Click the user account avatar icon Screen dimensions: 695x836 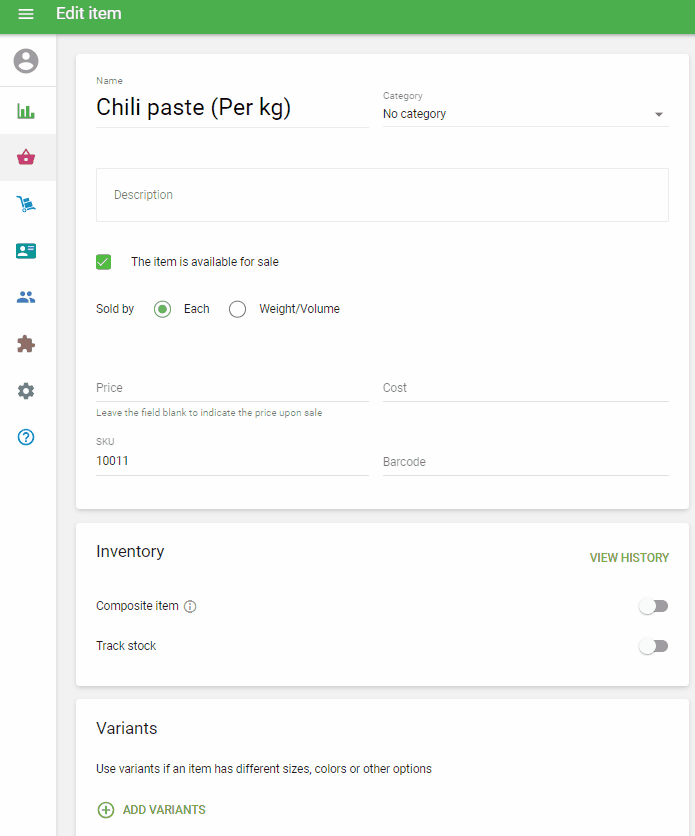coord(26,61)
